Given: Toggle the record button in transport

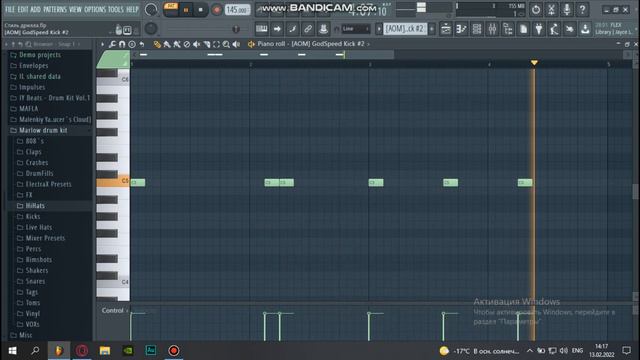Looking at the screenshot, I should [217, 10].
